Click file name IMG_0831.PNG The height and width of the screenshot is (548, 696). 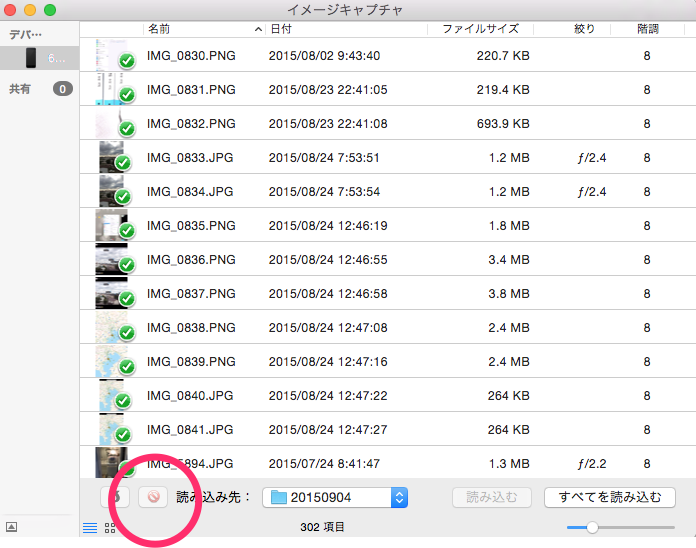pyautogui.click(x=191, y=90)
